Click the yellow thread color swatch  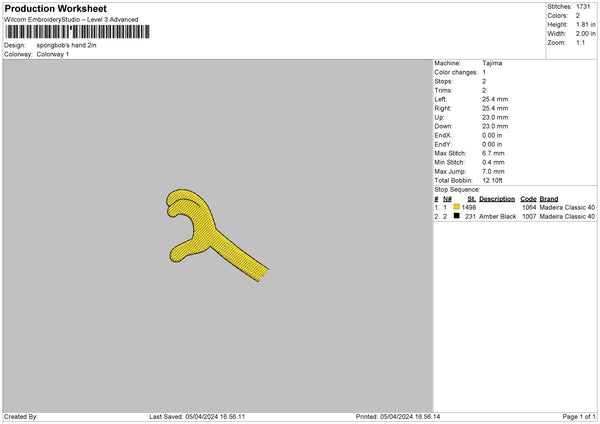457,207
